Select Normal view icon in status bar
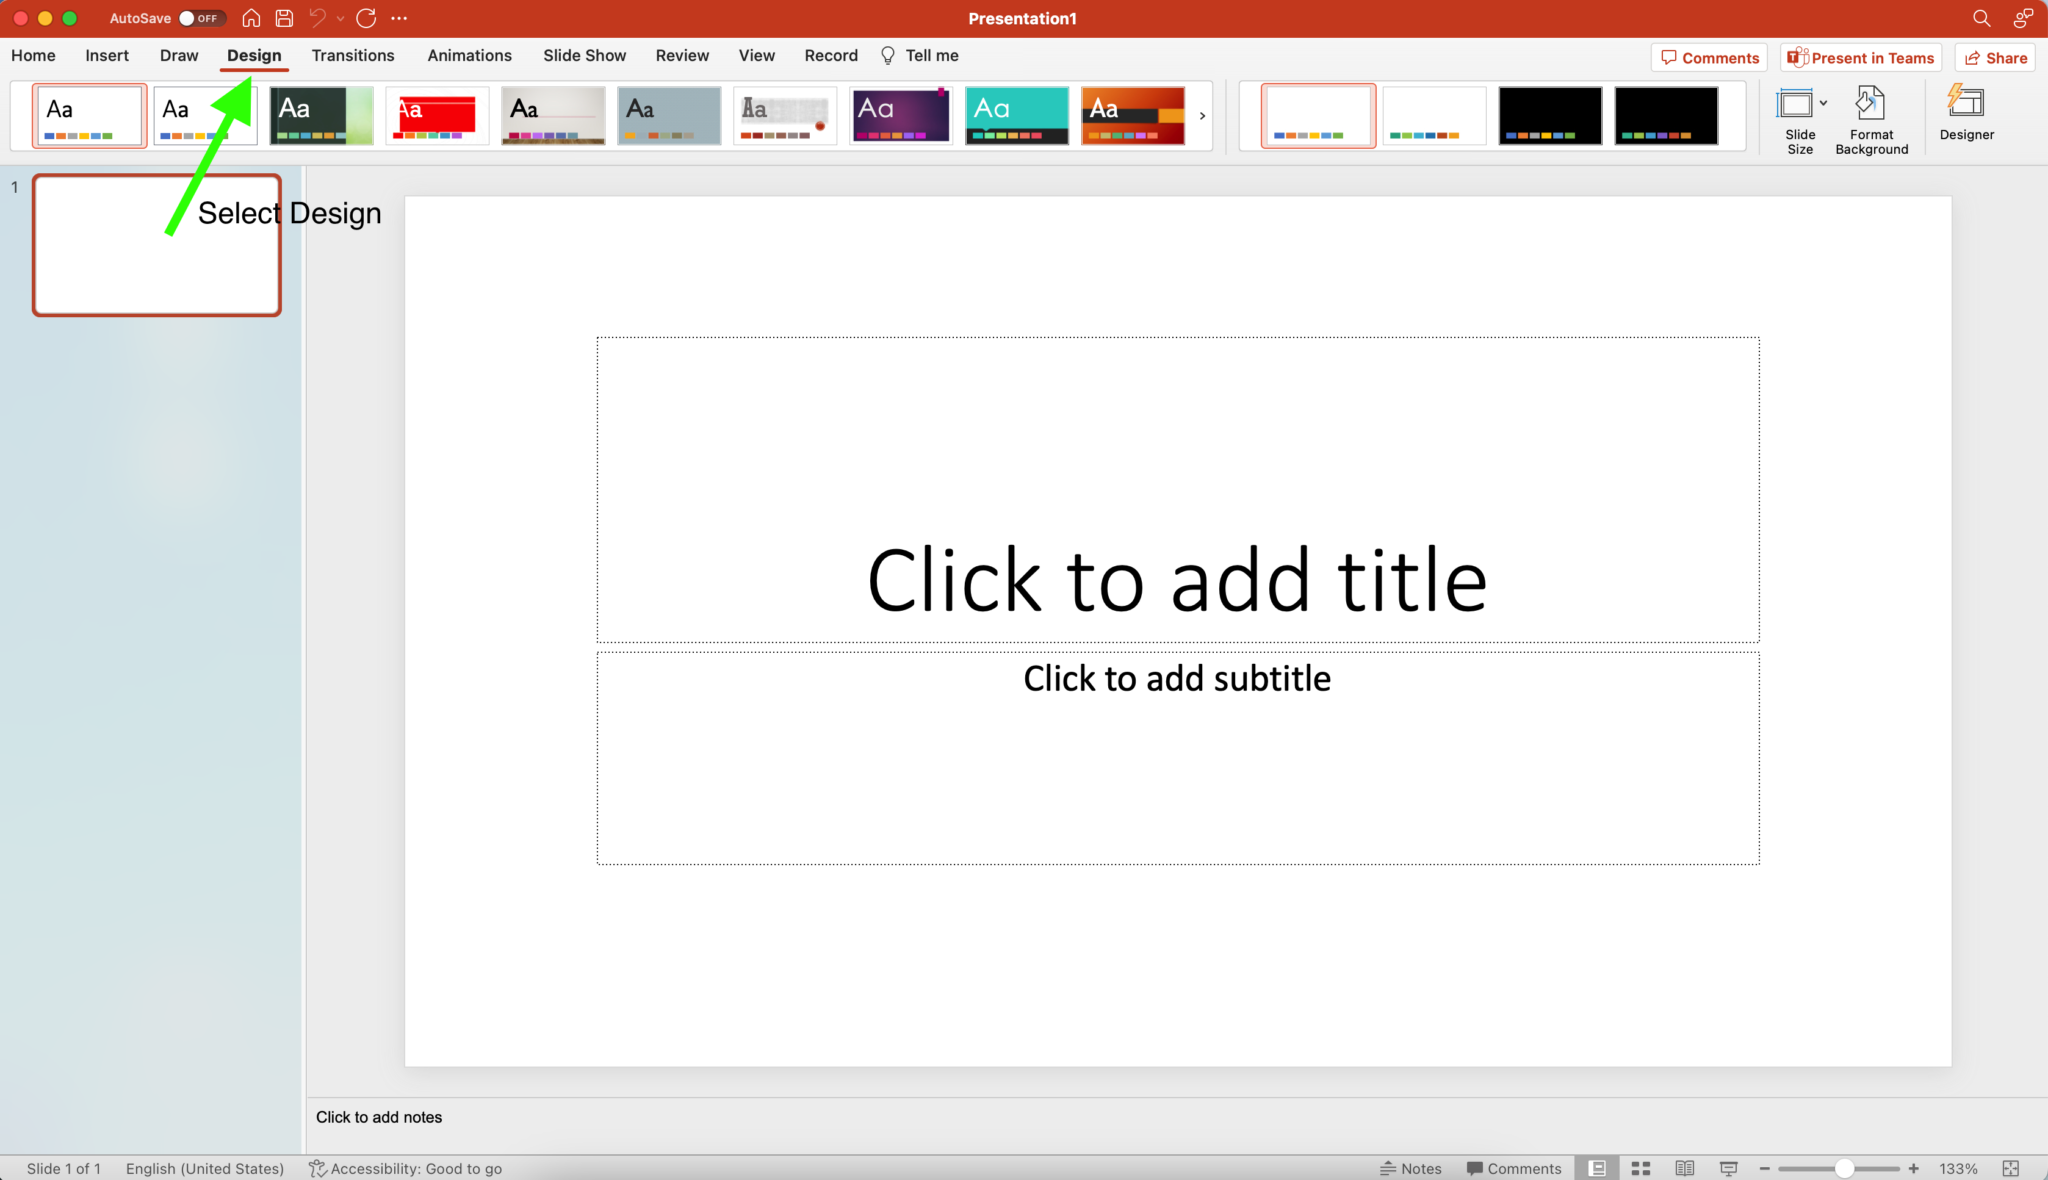The image size is (2048, 1180). (x=1597, y=1167)
